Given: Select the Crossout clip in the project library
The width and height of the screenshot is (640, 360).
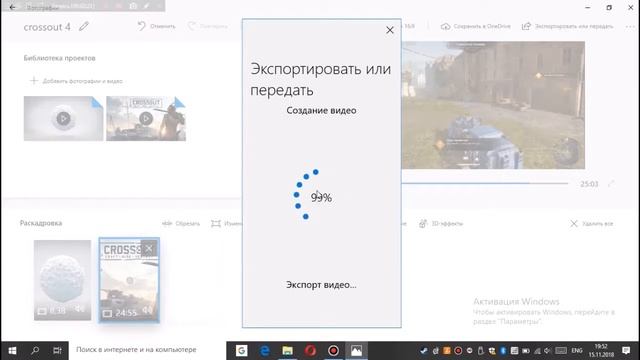Looking at the screenshot, I should [146, 118].
